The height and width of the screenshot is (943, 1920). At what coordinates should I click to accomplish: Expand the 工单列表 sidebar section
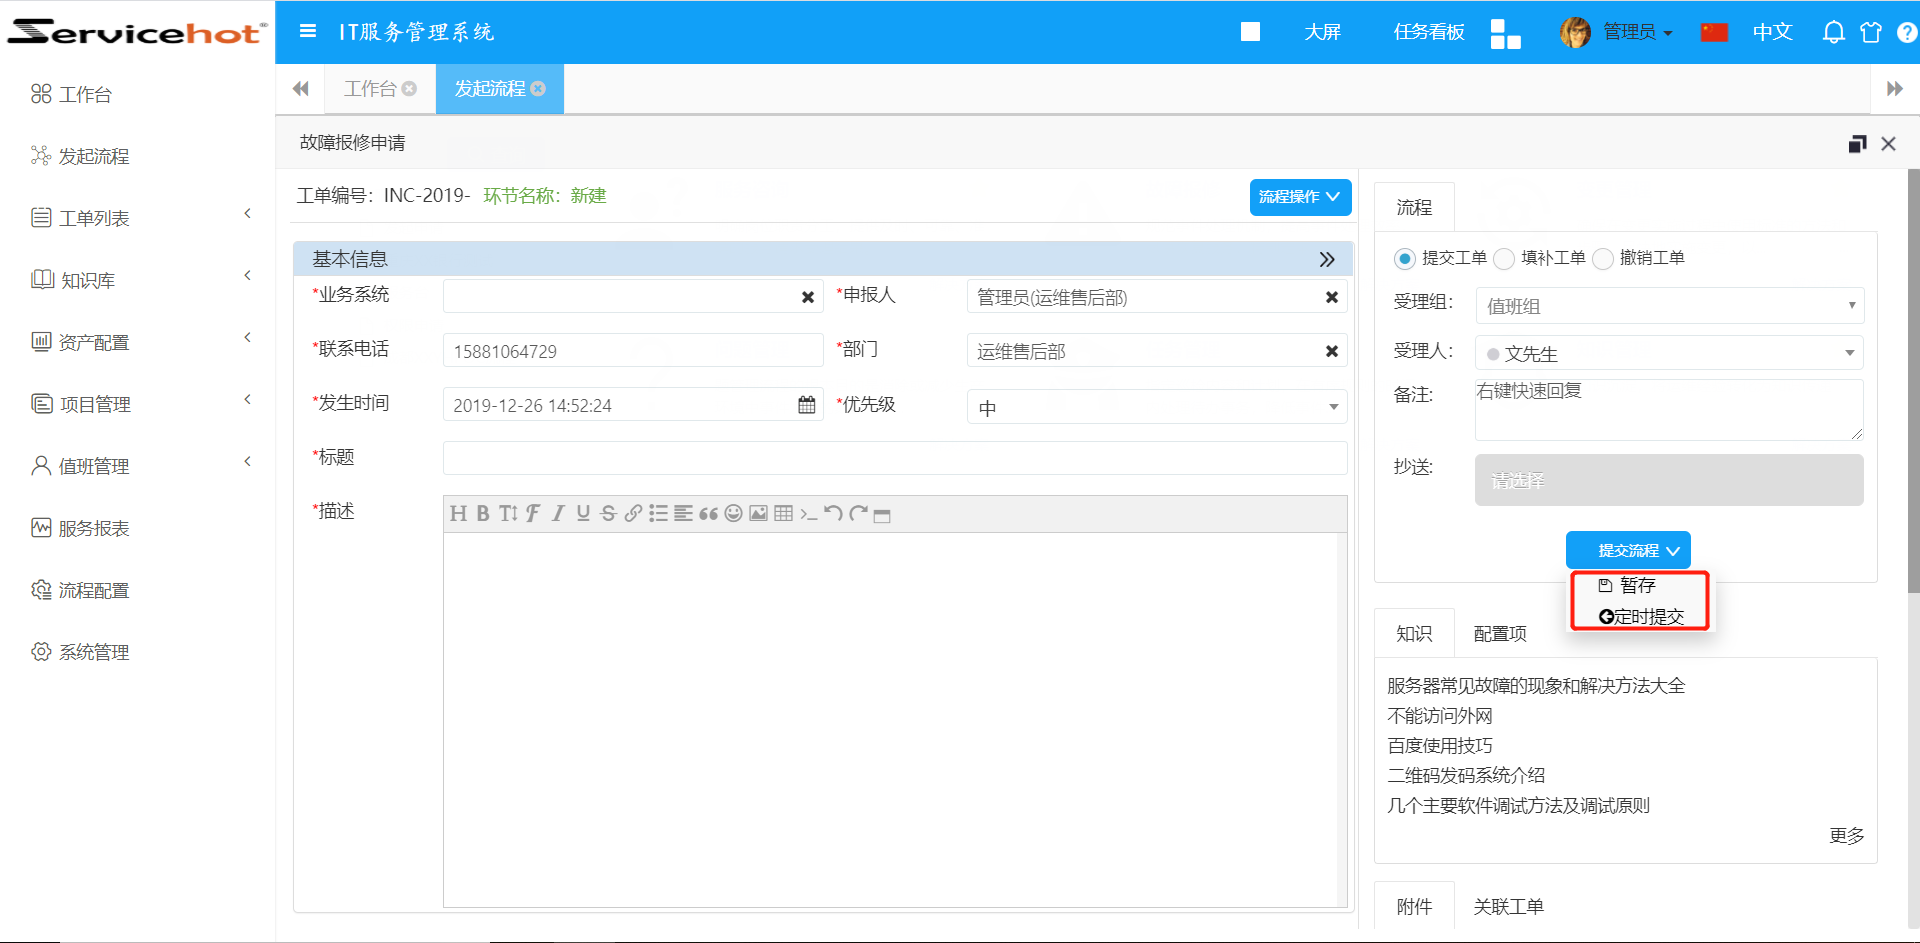tap(140, 217)
